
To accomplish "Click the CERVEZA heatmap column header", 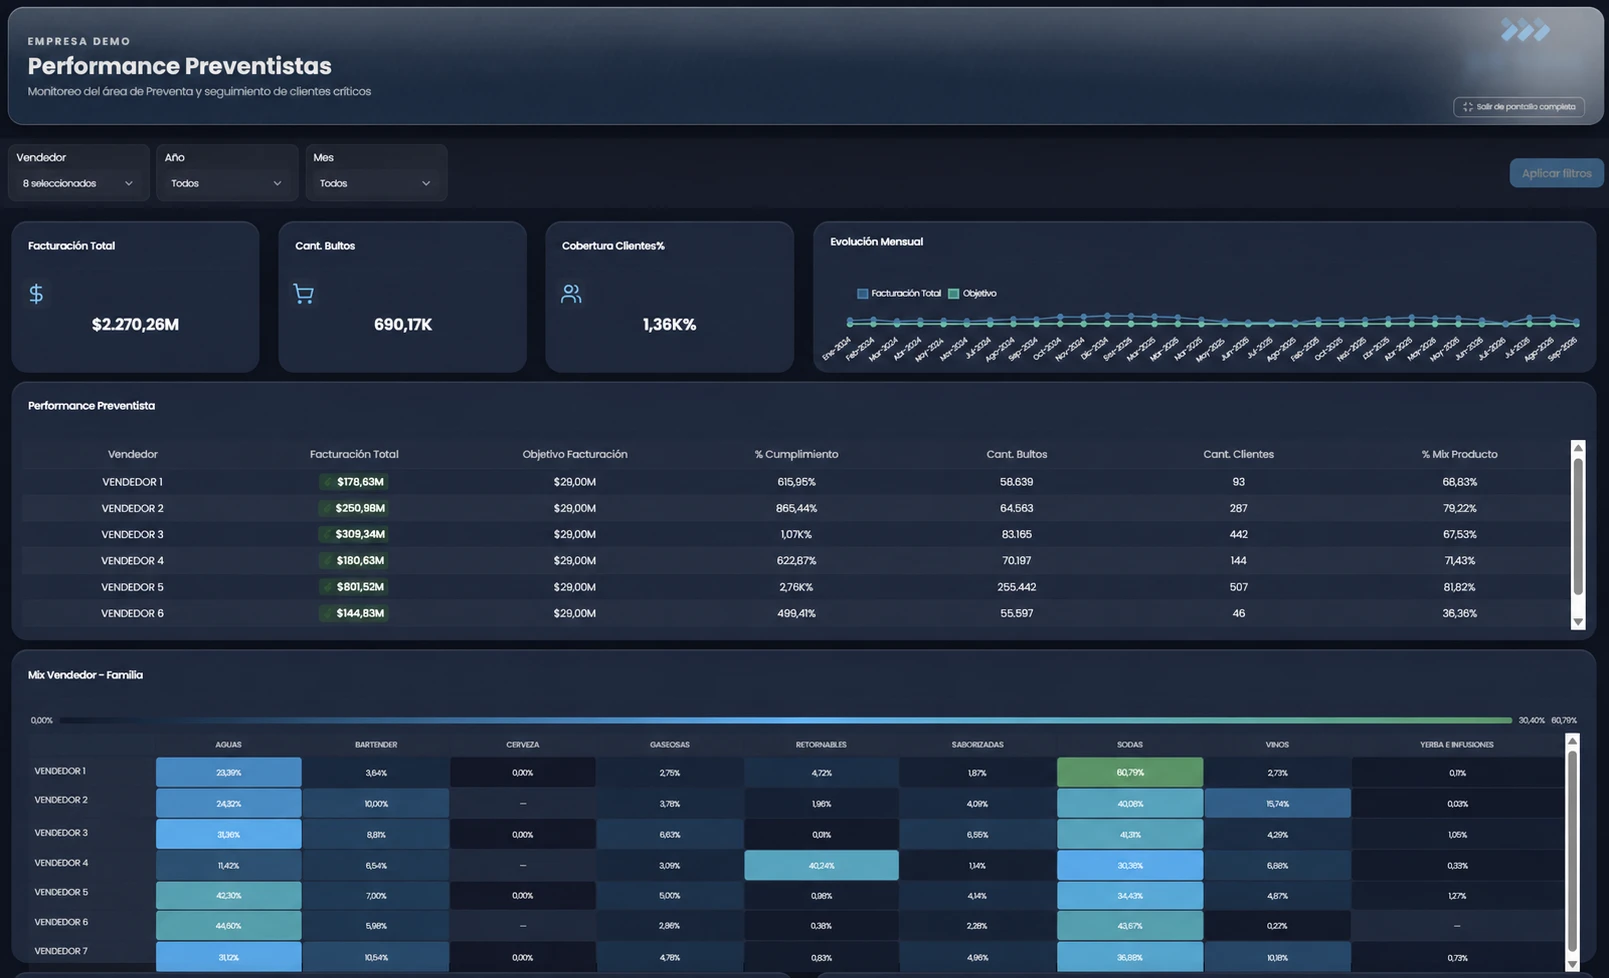I will click(x=522, y=745).
